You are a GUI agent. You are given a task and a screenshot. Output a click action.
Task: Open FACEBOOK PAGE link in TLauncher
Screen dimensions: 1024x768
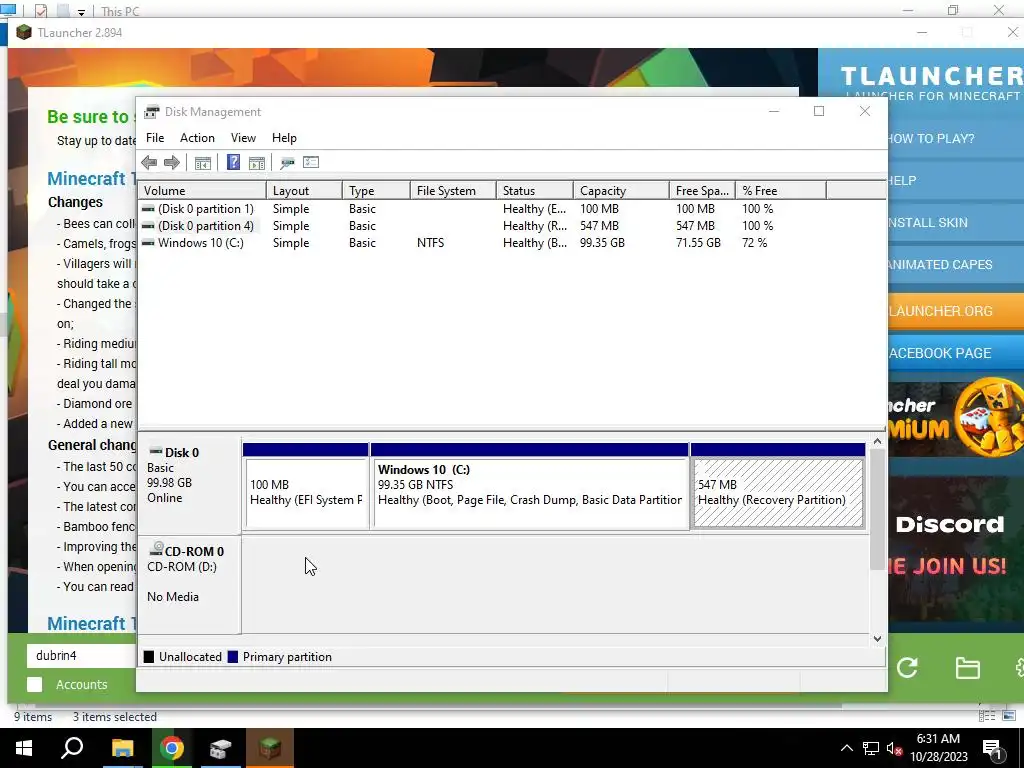[x=955, y=353]
